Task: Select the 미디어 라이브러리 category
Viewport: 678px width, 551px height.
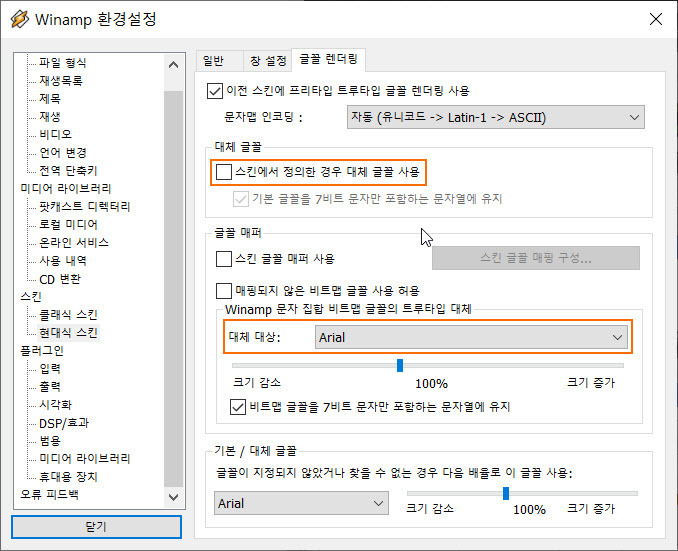Action: pyautogui.click(x=66, y=189)
